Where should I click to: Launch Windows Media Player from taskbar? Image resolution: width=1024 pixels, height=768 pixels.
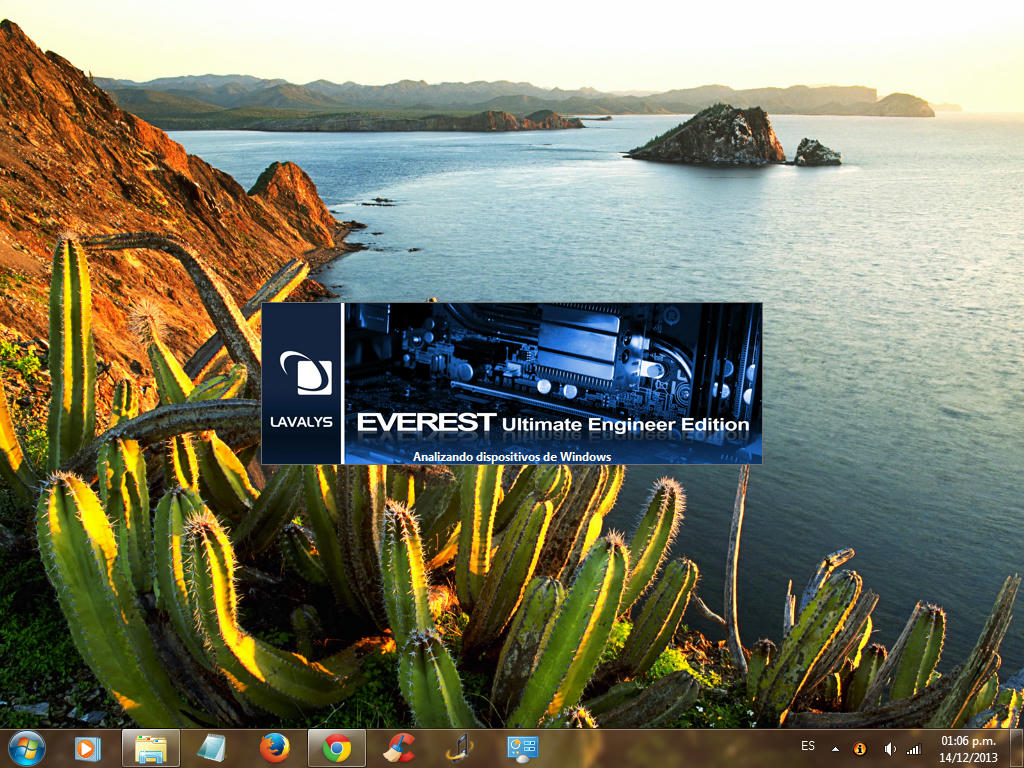click(88, 748)
